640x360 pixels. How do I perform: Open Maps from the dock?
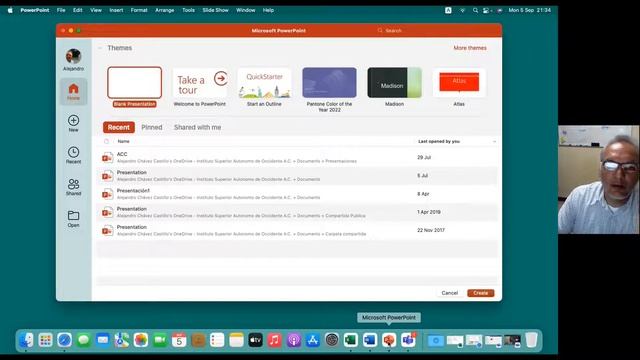tap(122, 340)
